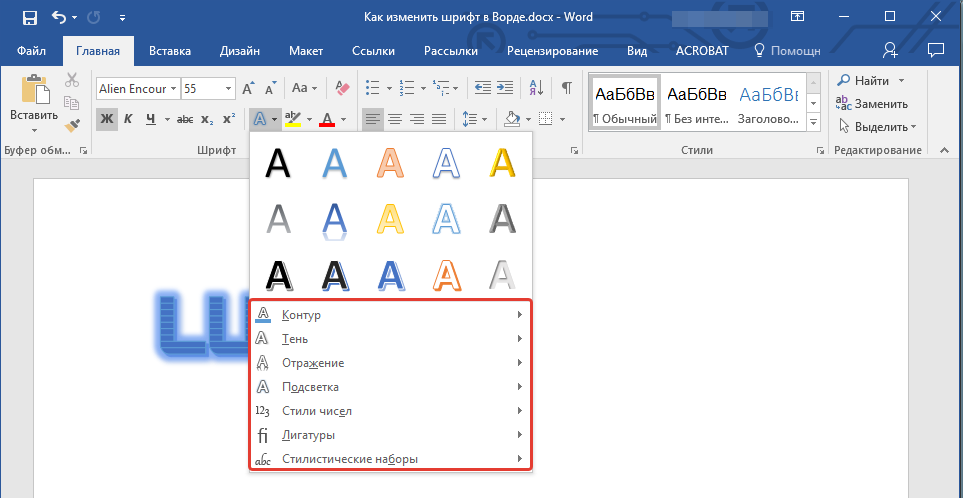Image resolution: width=963 pixels, height=498 pixels.
Task: Open the Вставка ribbon tab
Action: point(170,50)
